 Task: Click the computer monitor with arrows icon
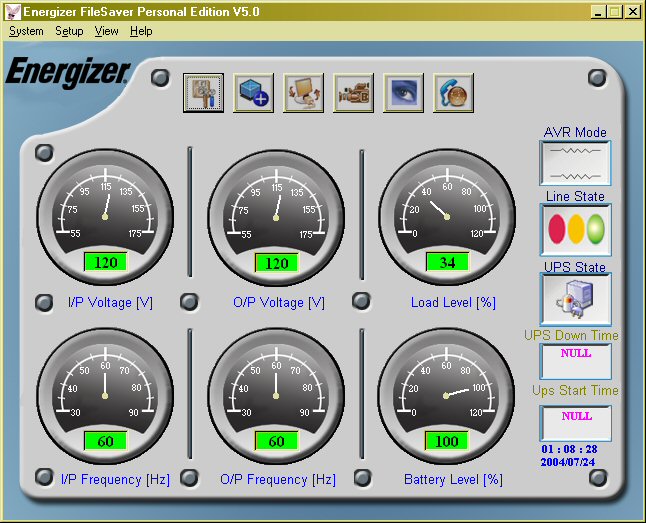pyautogui.click(x=304, y=93)
